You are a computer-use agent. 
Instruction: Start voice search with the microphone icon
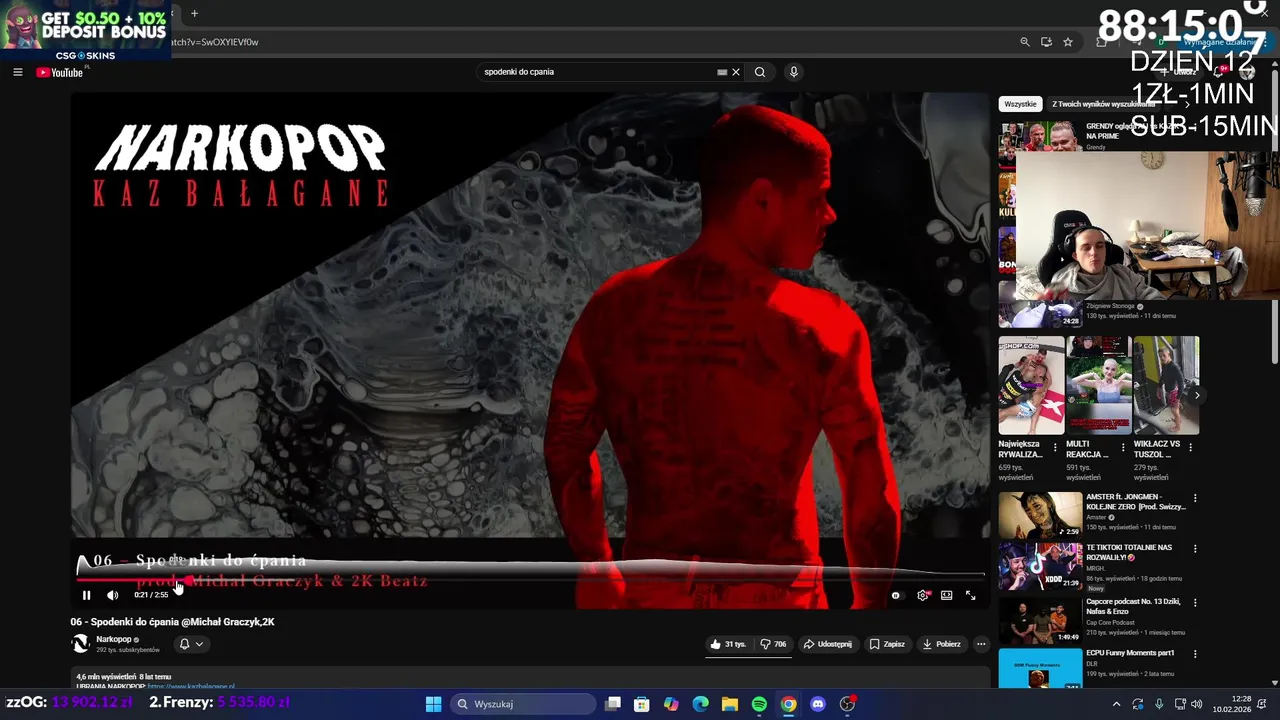pyautogui.click(x=794, y=72)
